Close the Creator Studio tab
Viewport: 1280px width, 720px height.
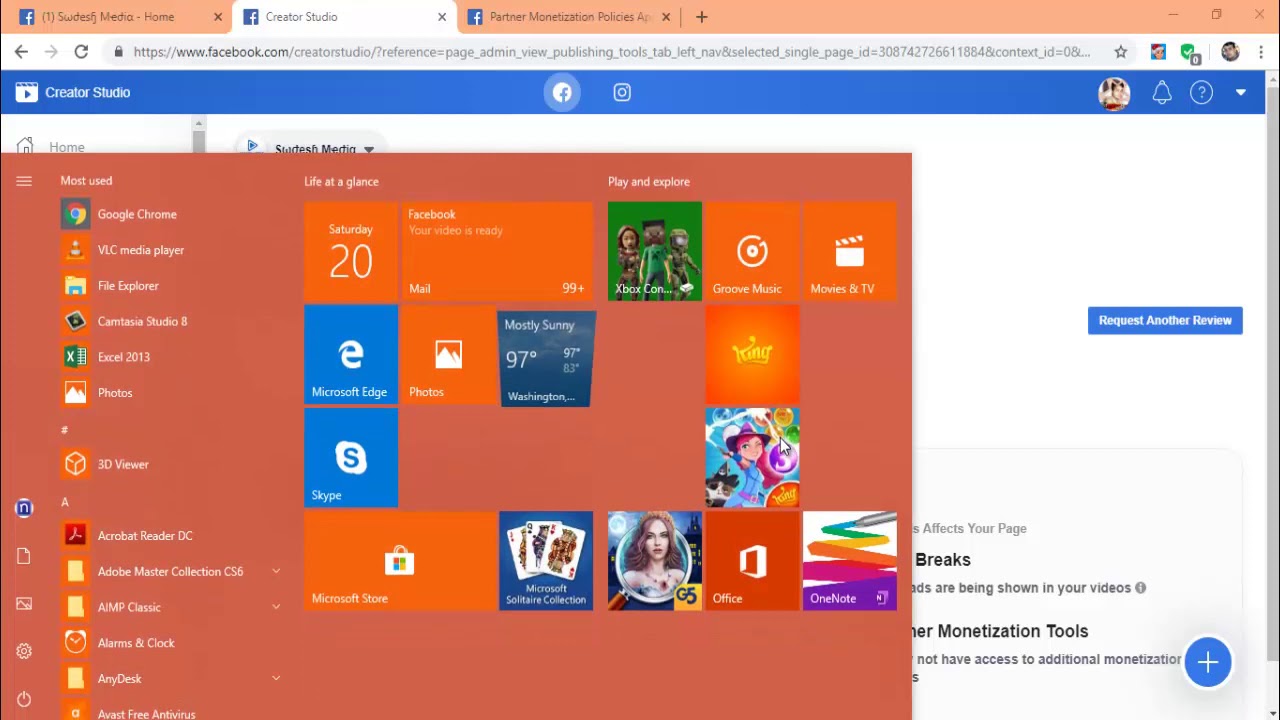(x=442, y=17)
